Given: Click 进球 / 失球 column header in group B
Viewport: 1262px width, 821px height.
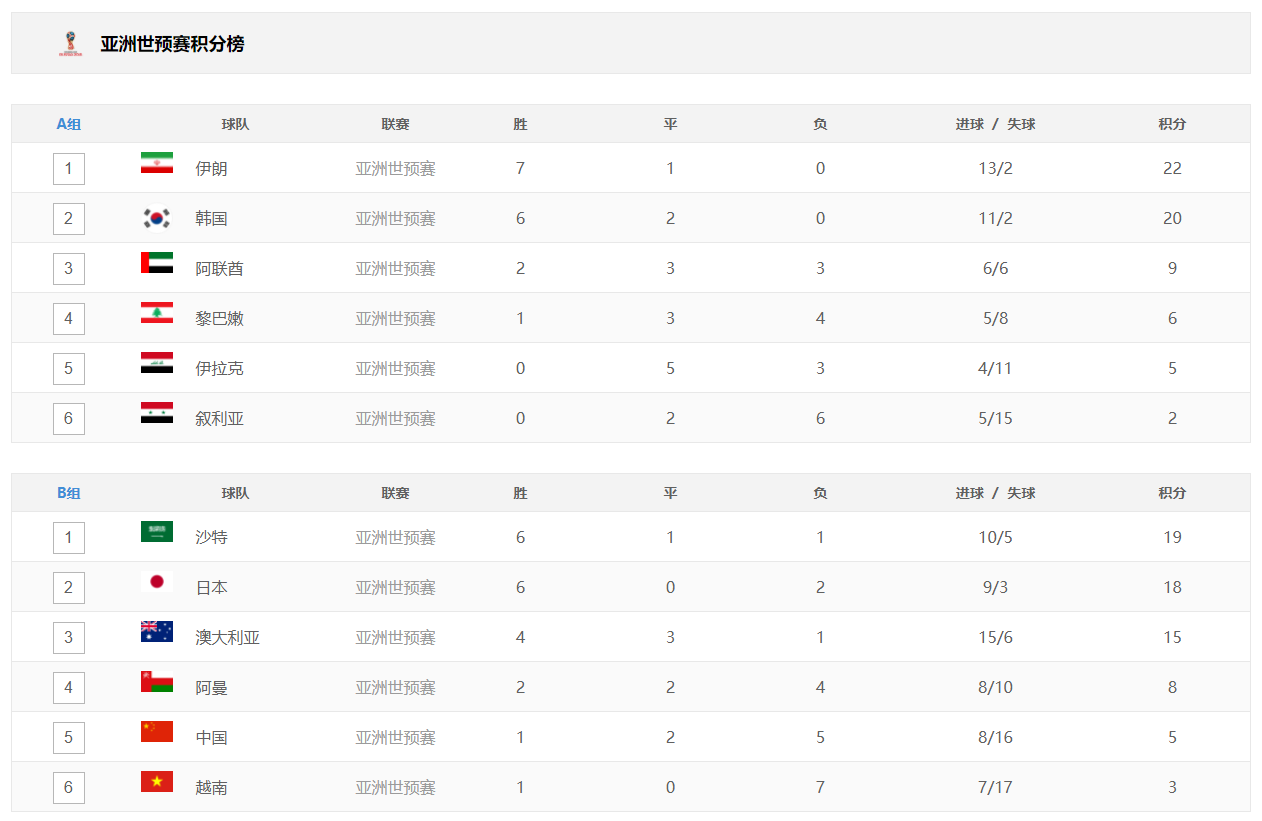Looking at the screenshot, I should click(x=995, y=493).
